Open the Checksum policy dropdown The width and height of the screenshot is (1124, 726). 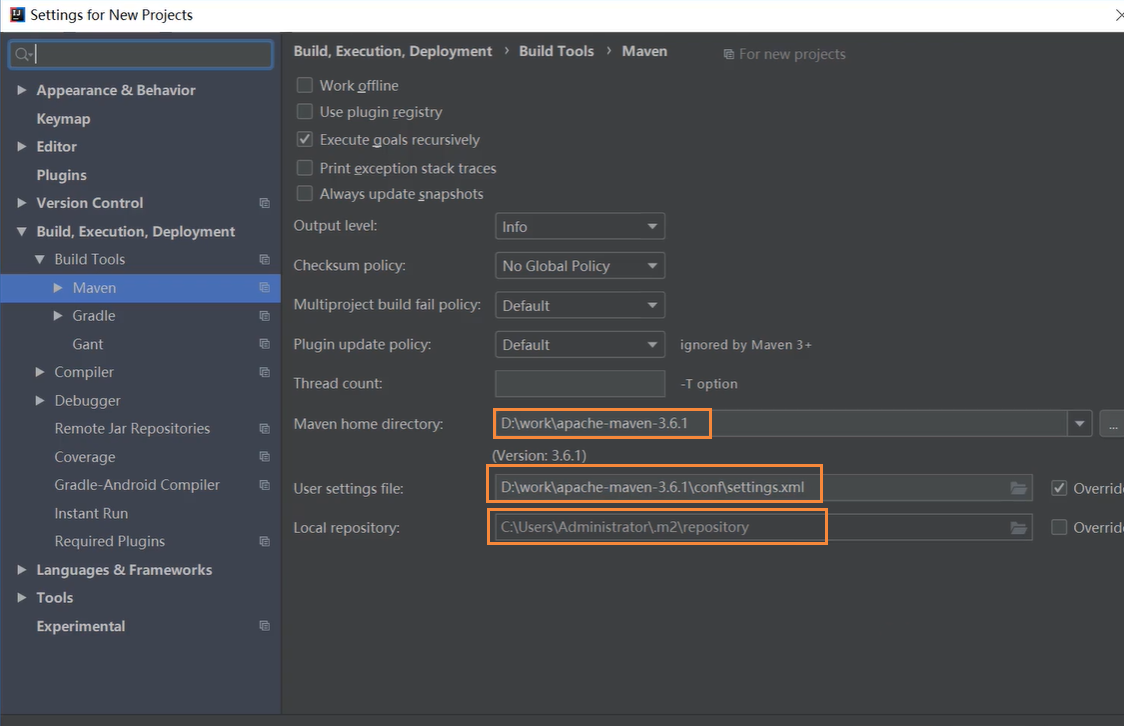(x=580, y=266)
